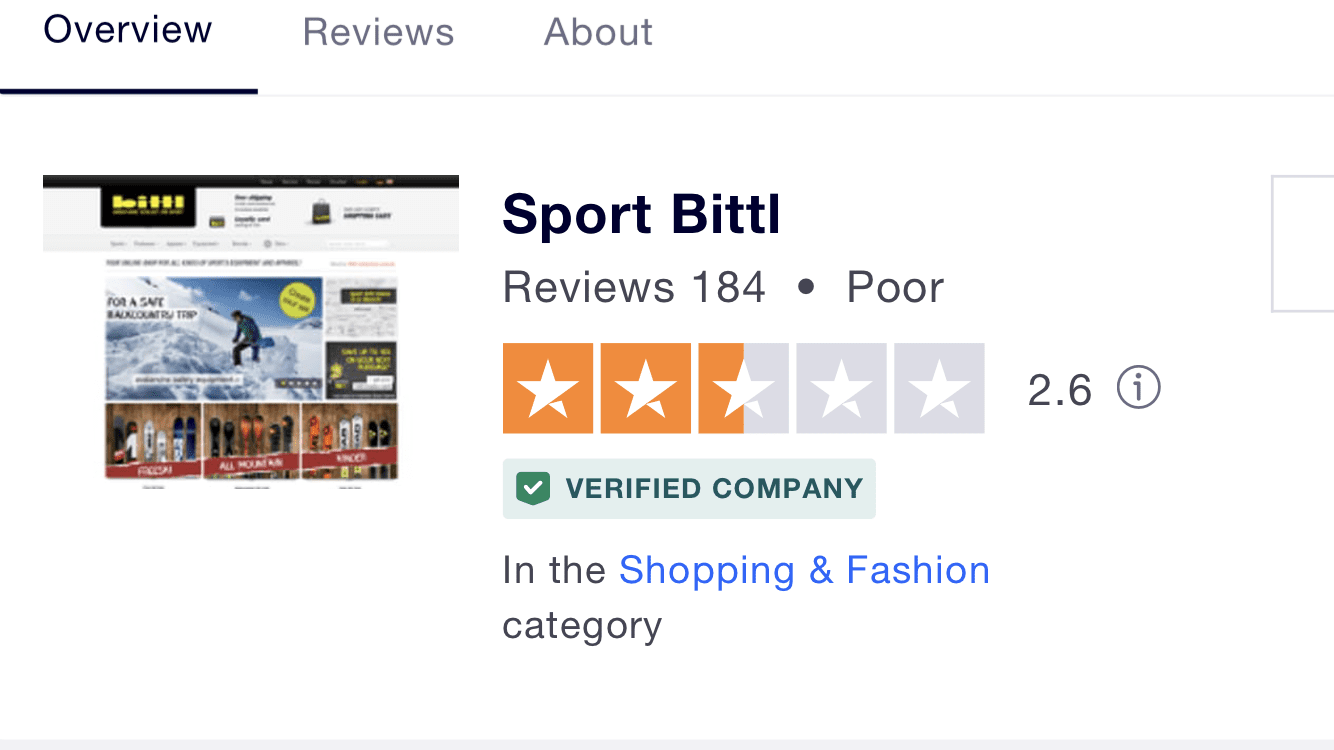Screen dimensions: 1334x750
Task: Click the 2.6 TrustScore number
Action: click(1060, 389)
